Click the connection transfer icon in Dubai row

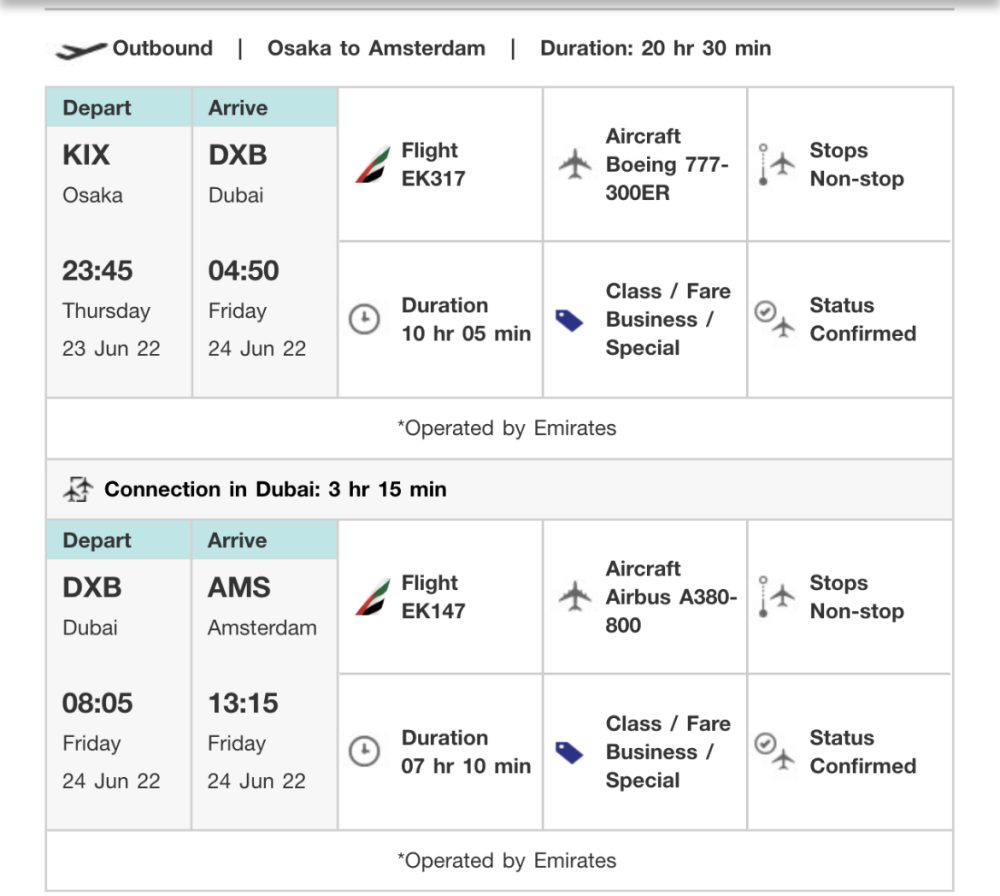[x=78, y=489]
